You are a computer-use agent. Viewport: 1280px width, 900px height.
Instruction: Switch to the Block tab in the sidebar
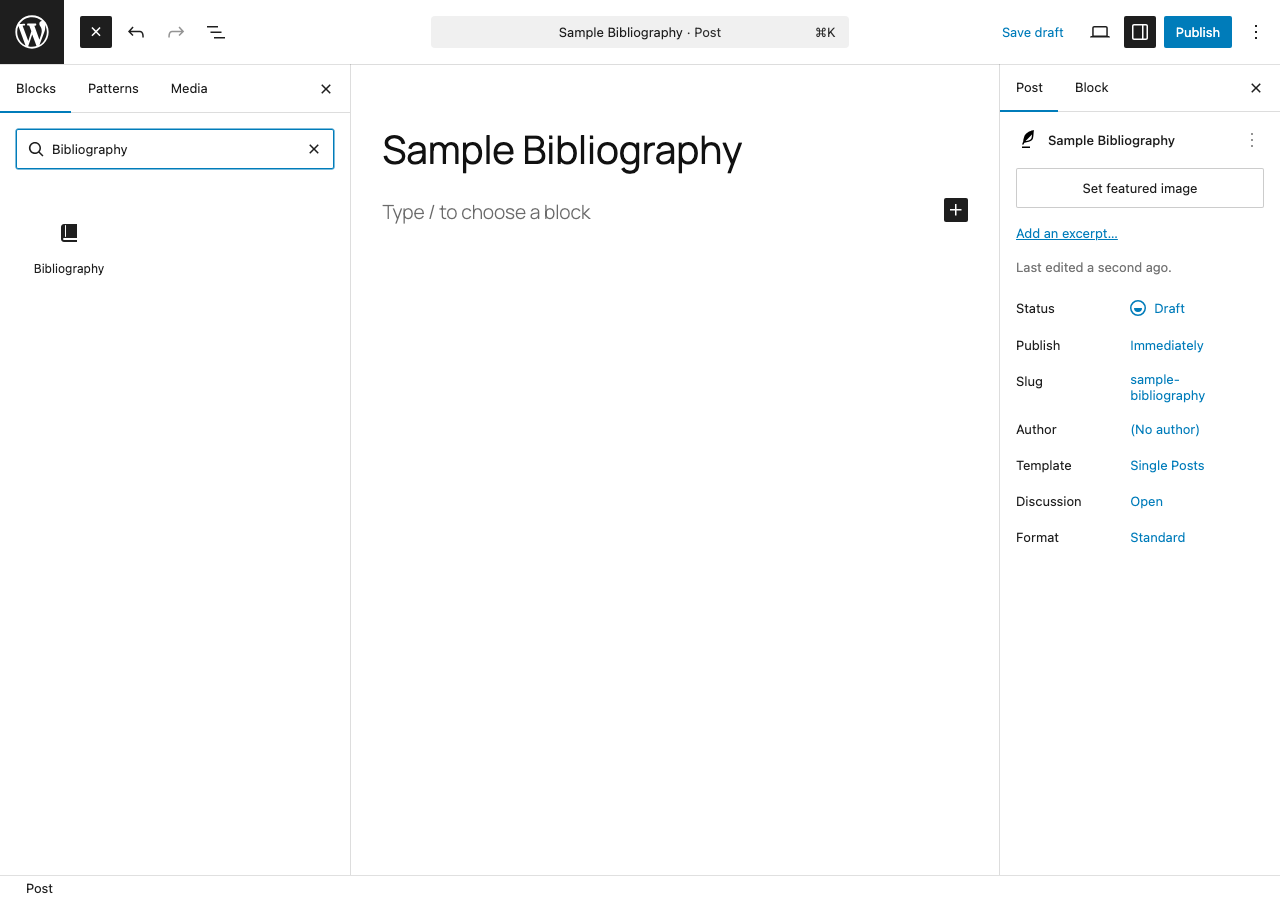1091,88
